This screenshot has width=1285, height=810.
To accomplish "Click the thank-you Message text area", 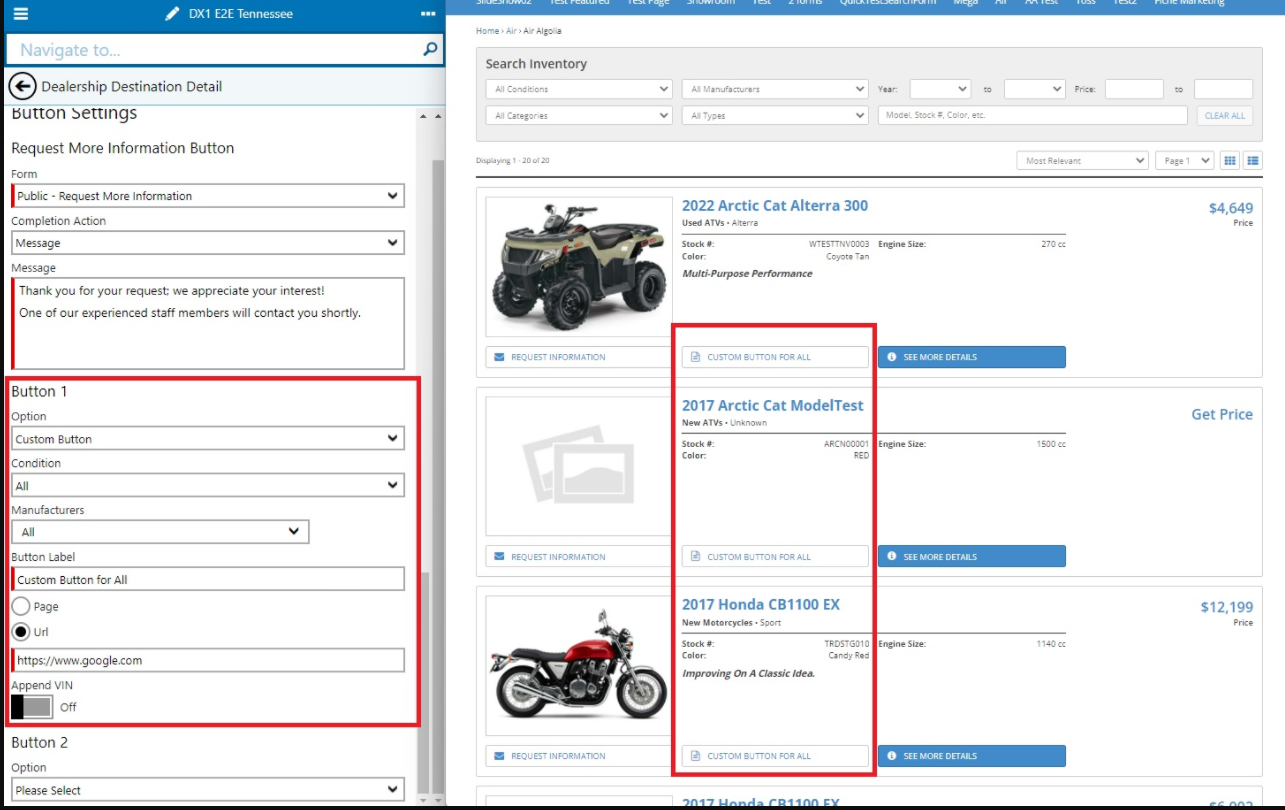I will pyautogui.click(x=208, y=323).
